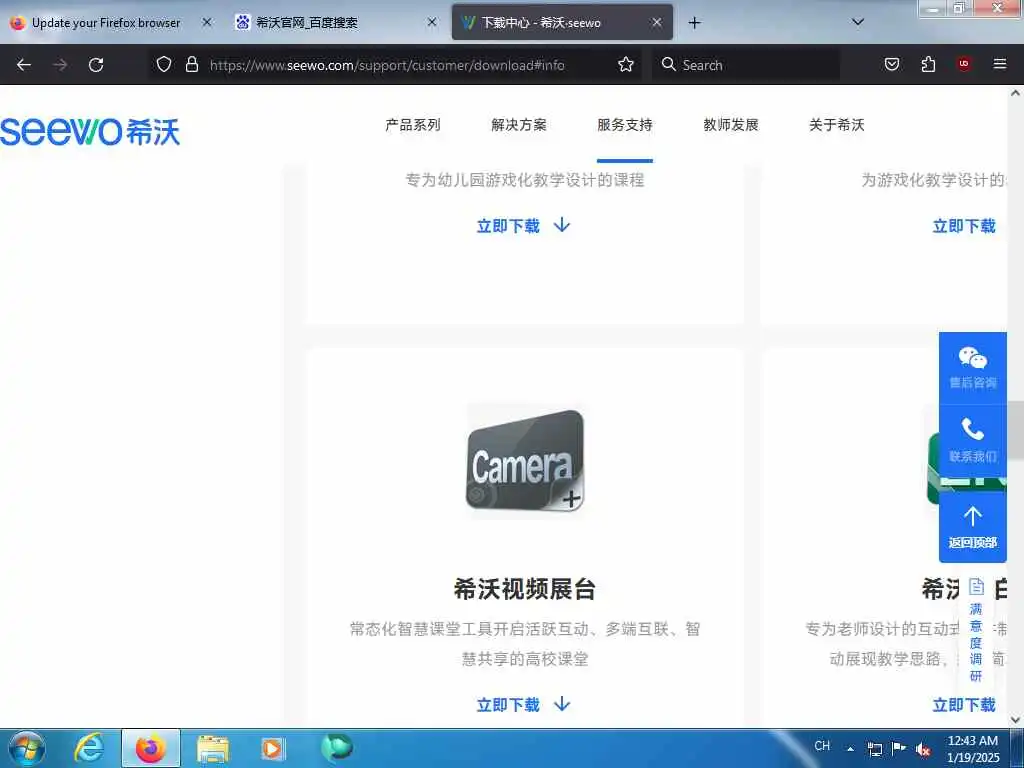The width and height of the screenshot is (1024, 768).
Task: Launch Internet Explorer from taskbar
Action: pos(89,748)
